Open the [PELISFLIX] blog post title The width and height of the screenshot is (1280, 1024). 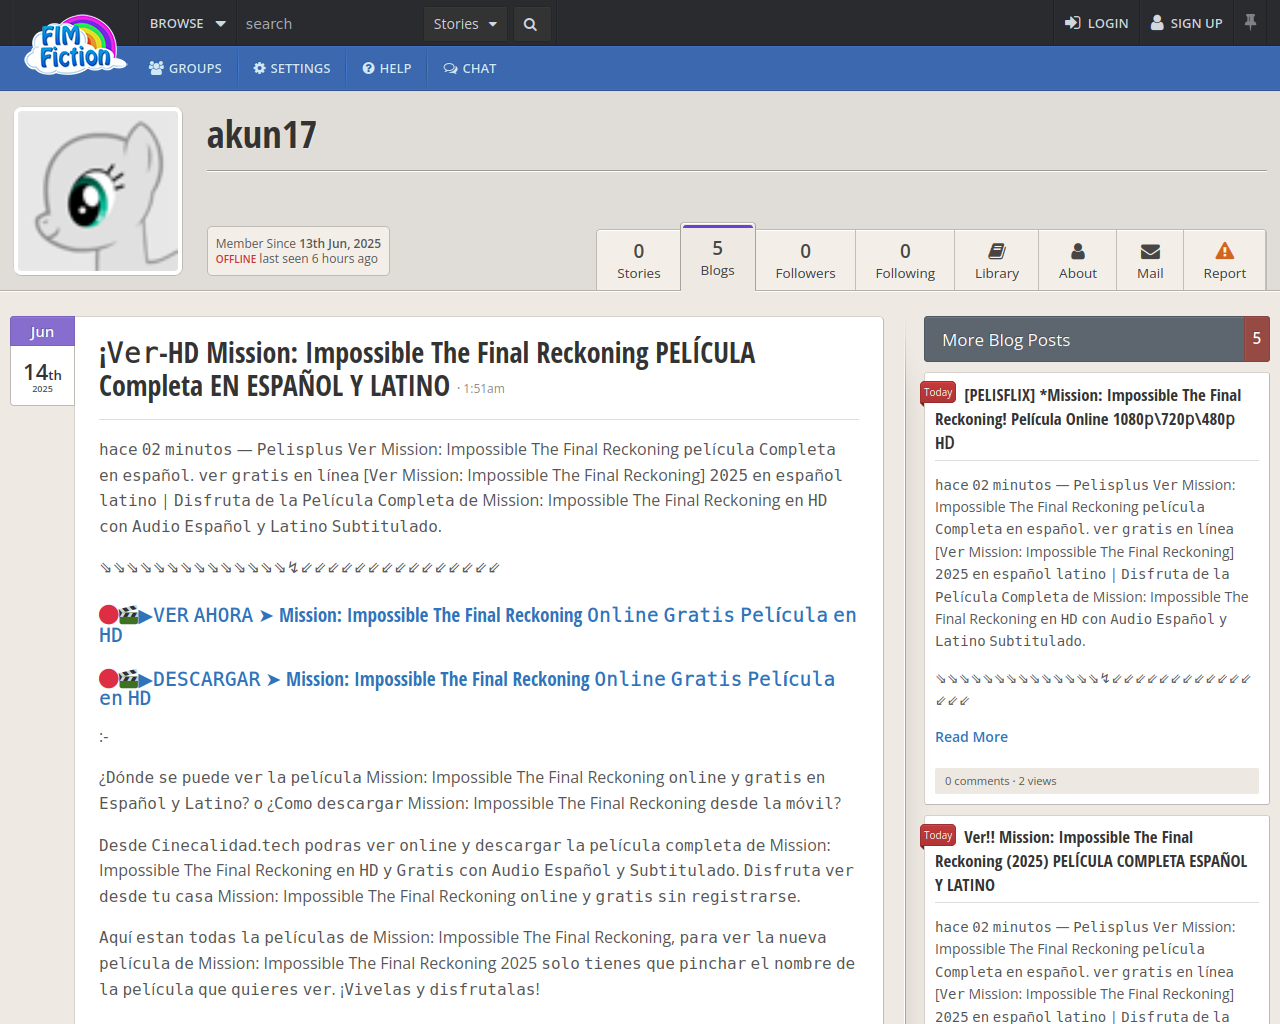pos(1089,419)
